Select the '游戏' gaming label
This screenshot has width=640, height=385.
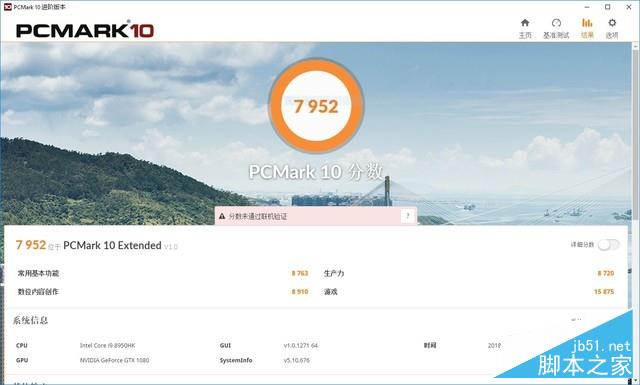pyautogui.click(x=331, y=292)
